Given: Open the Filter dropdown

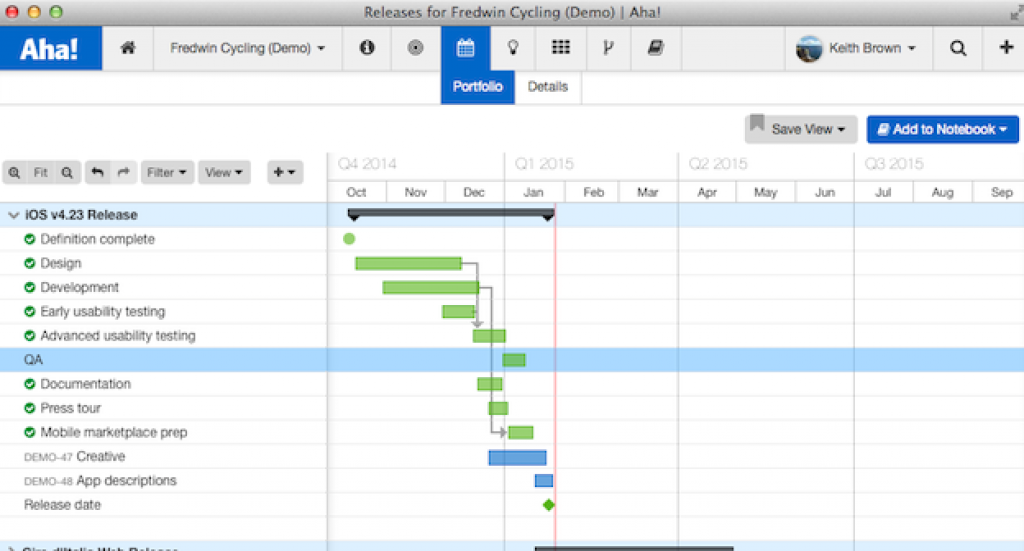Looking at the screenshot, I should point(167,172).
